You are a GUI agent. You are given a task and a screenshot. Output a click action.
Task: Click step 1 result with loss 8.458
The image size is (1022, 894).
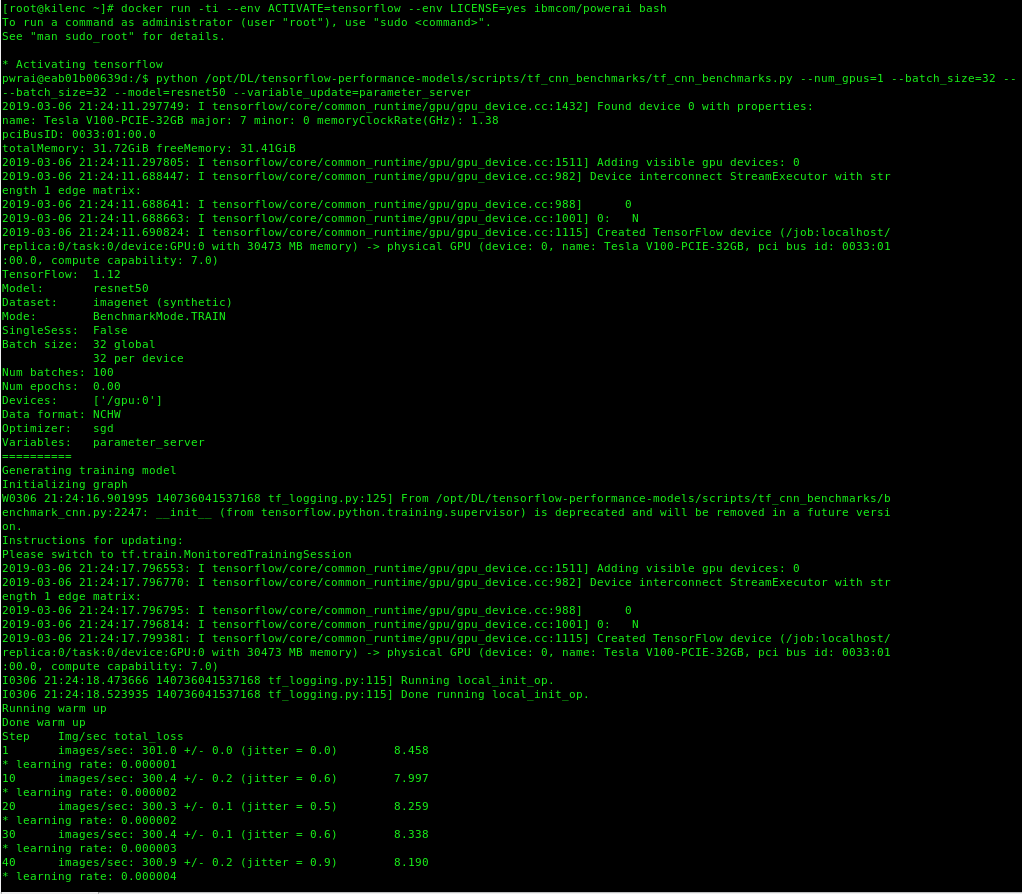coord(215,751)
